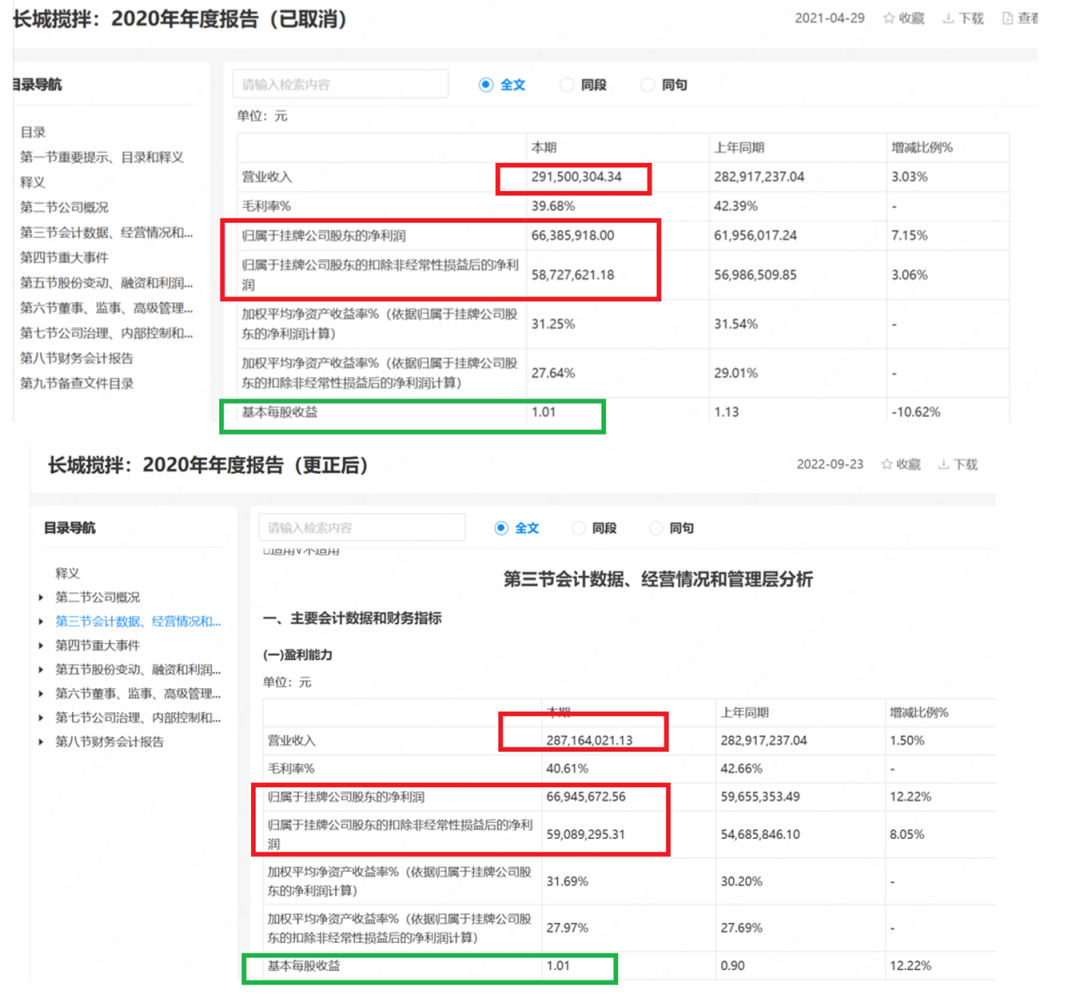Click gross margin 40.61% in the lower table
1080x998 pixels.
[568, 769]
